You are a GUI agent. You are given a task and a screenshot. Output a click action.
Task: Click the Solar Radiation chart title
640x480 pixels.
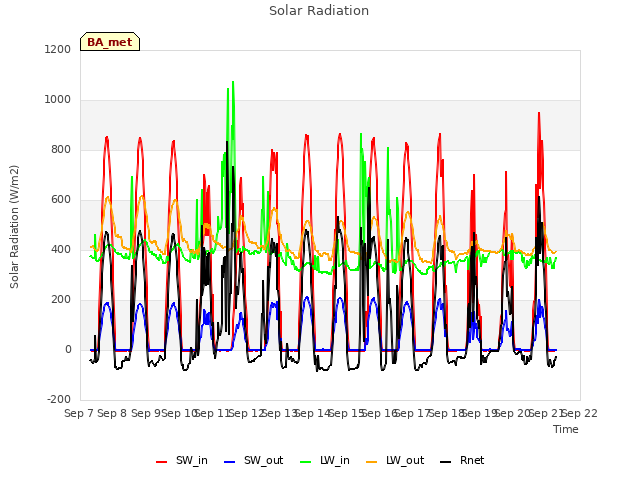(x=319, y=11)
